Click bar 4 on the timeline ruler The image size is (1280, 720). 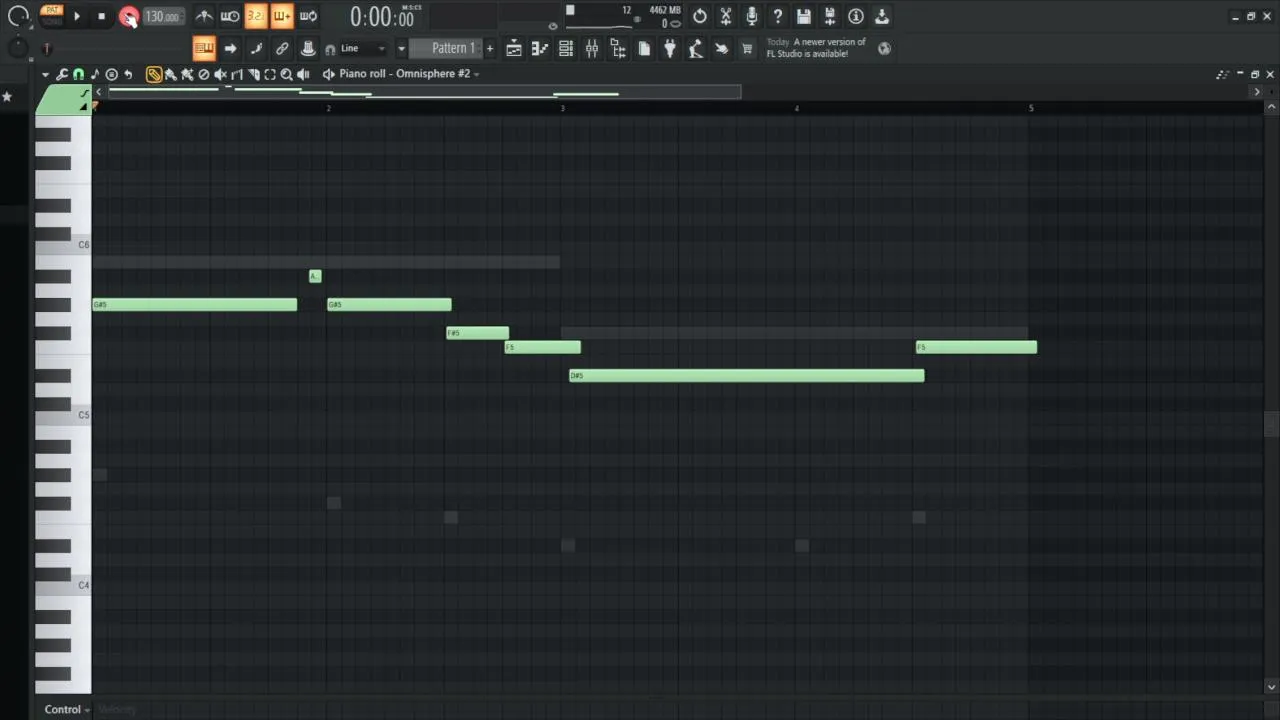[x=796, y=108]
